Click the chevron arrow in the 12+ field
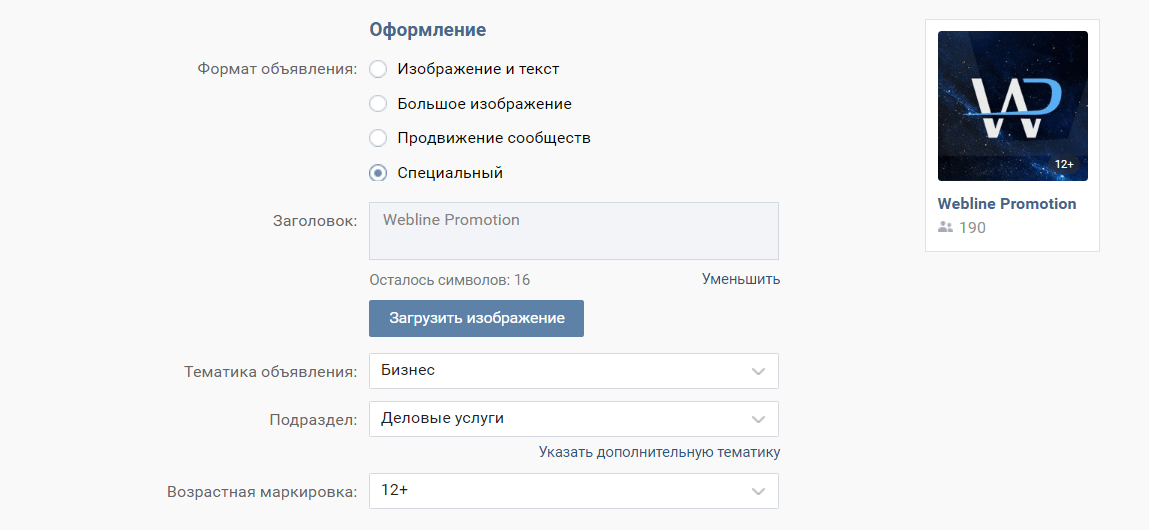 click(x=758, y=491)
